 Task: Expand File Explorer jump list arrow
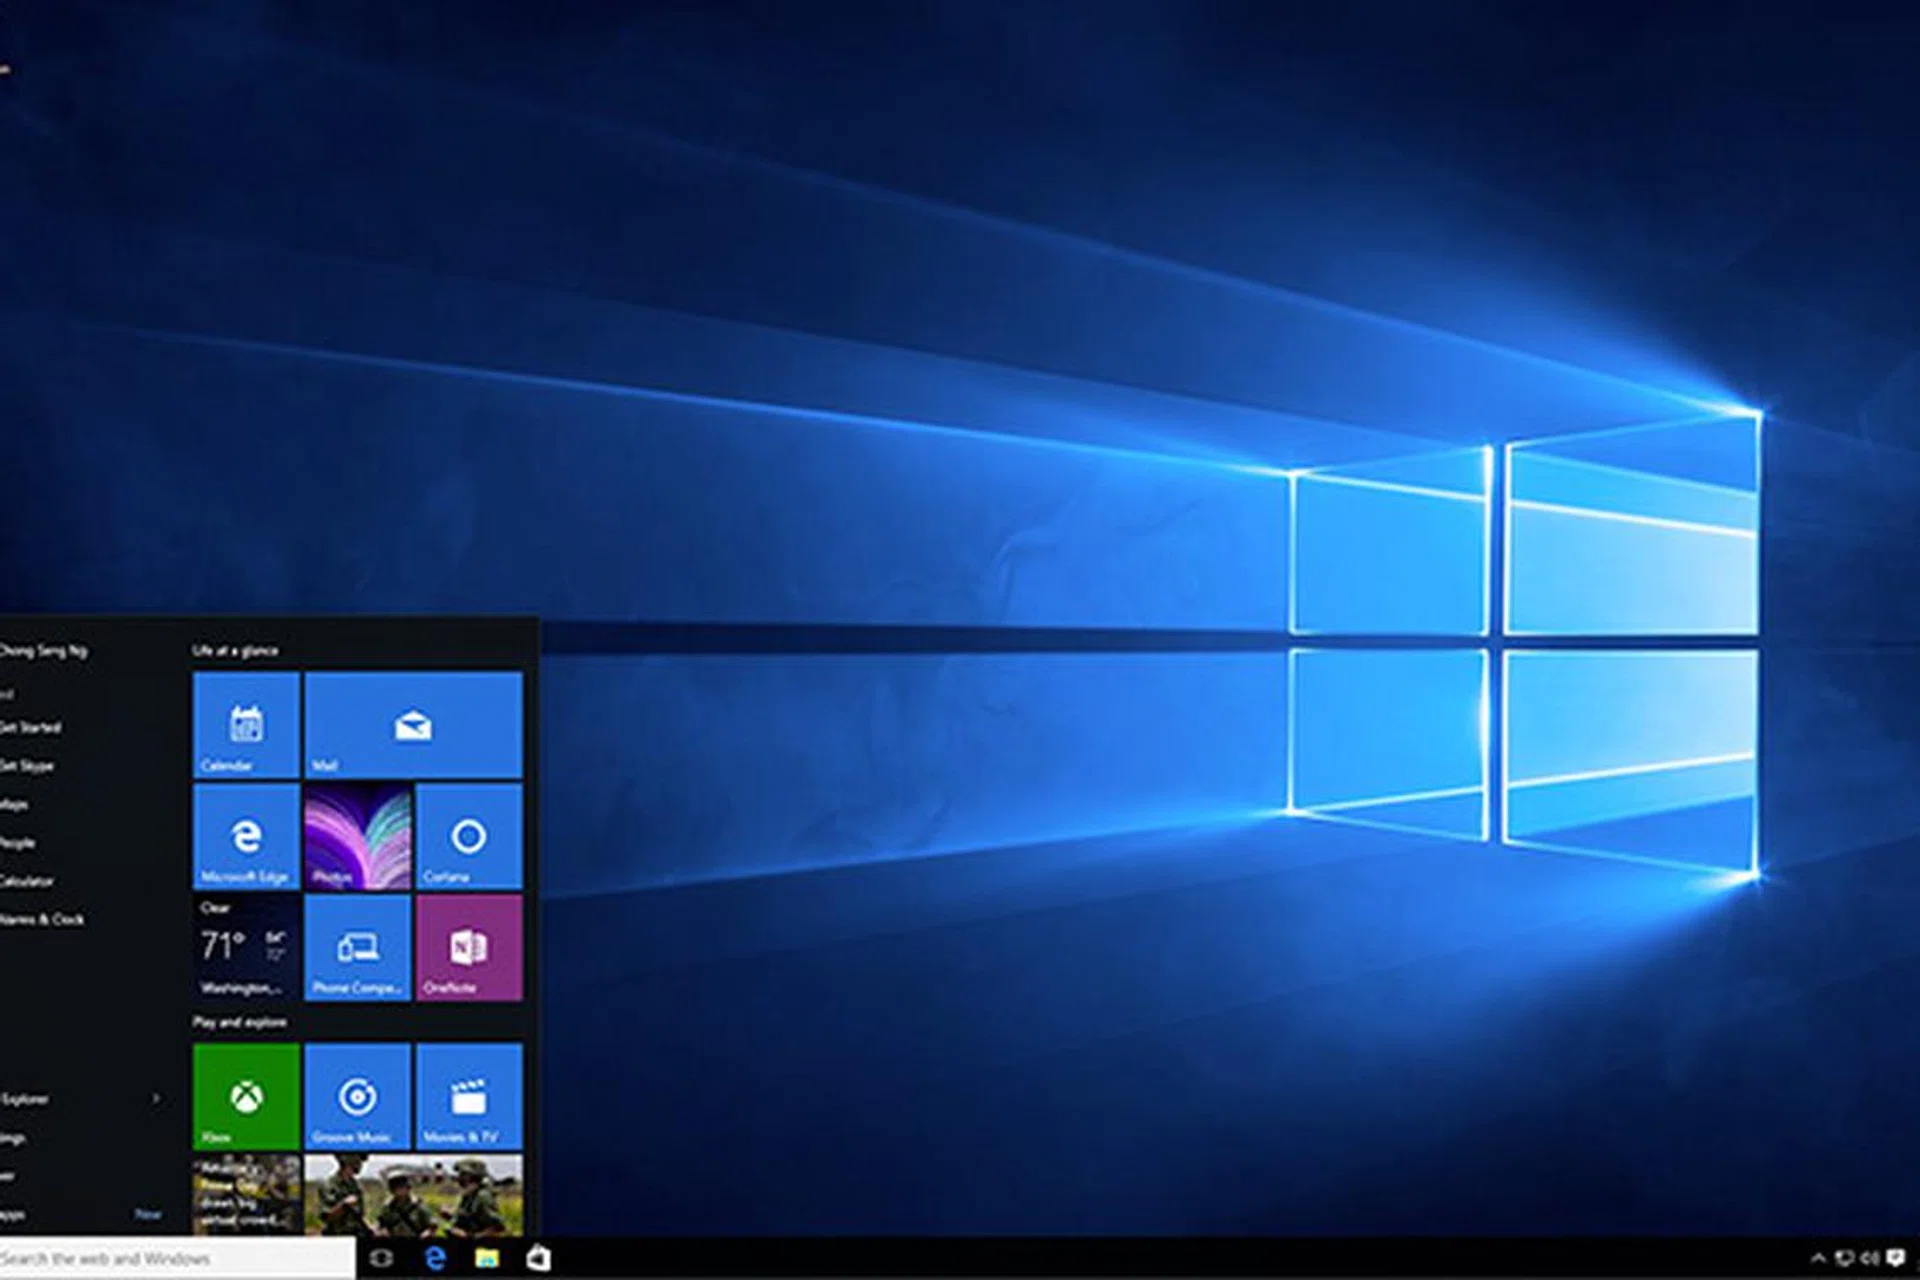[x=156, y=1099]
